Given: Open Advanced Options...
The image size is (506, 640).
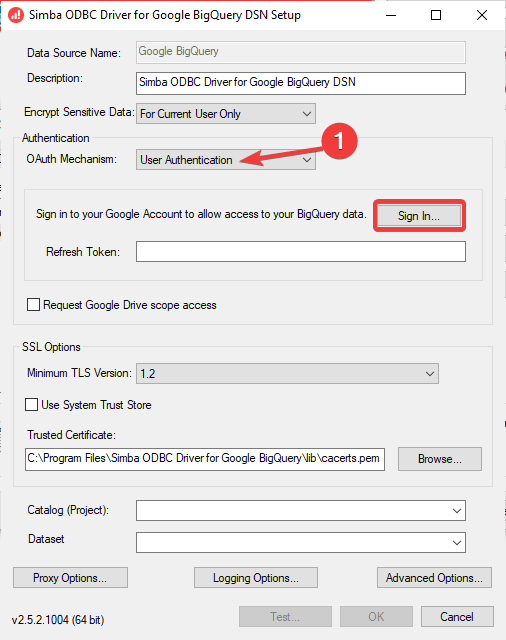Looking at the screenshot, I should click(x=434, y=578).
